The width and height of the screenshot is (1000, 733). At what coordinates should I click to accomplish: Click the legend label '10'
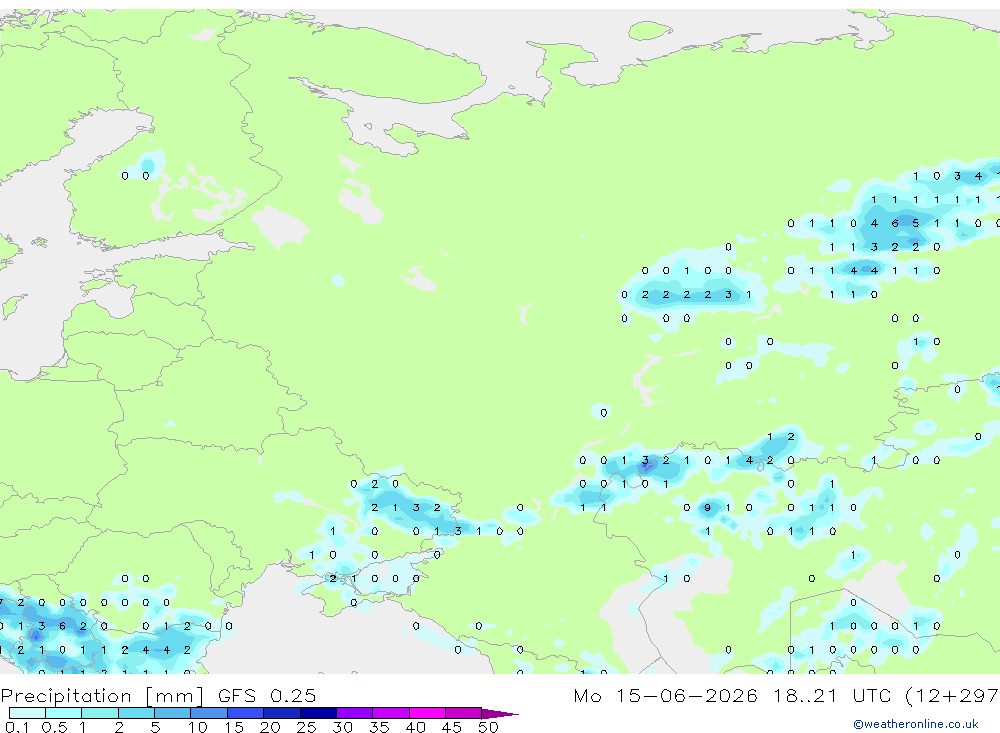click(198, 727)
